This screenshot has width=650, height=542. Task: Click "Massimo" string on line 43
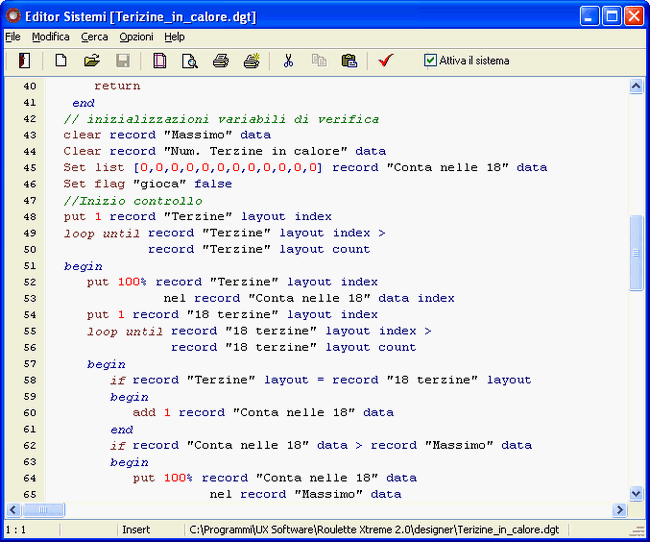pyautogui.click(x=198, y=135)
